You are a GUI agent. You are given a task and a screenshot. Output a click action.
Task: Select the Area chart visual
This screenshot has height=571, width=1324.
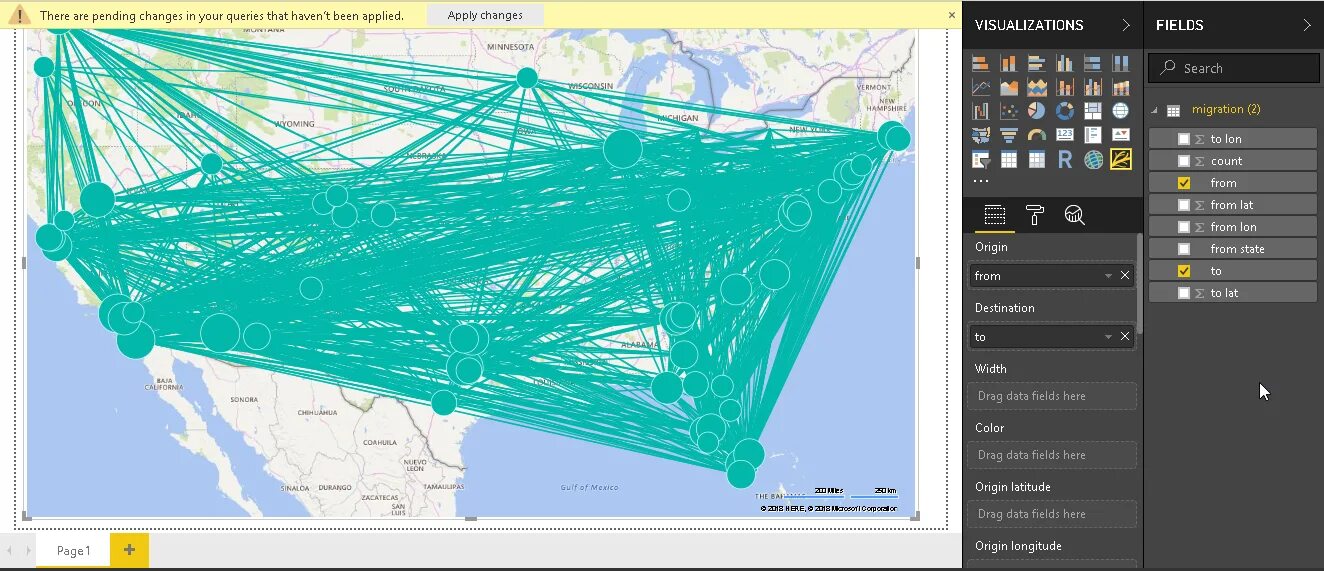[x=1008, y=87]
